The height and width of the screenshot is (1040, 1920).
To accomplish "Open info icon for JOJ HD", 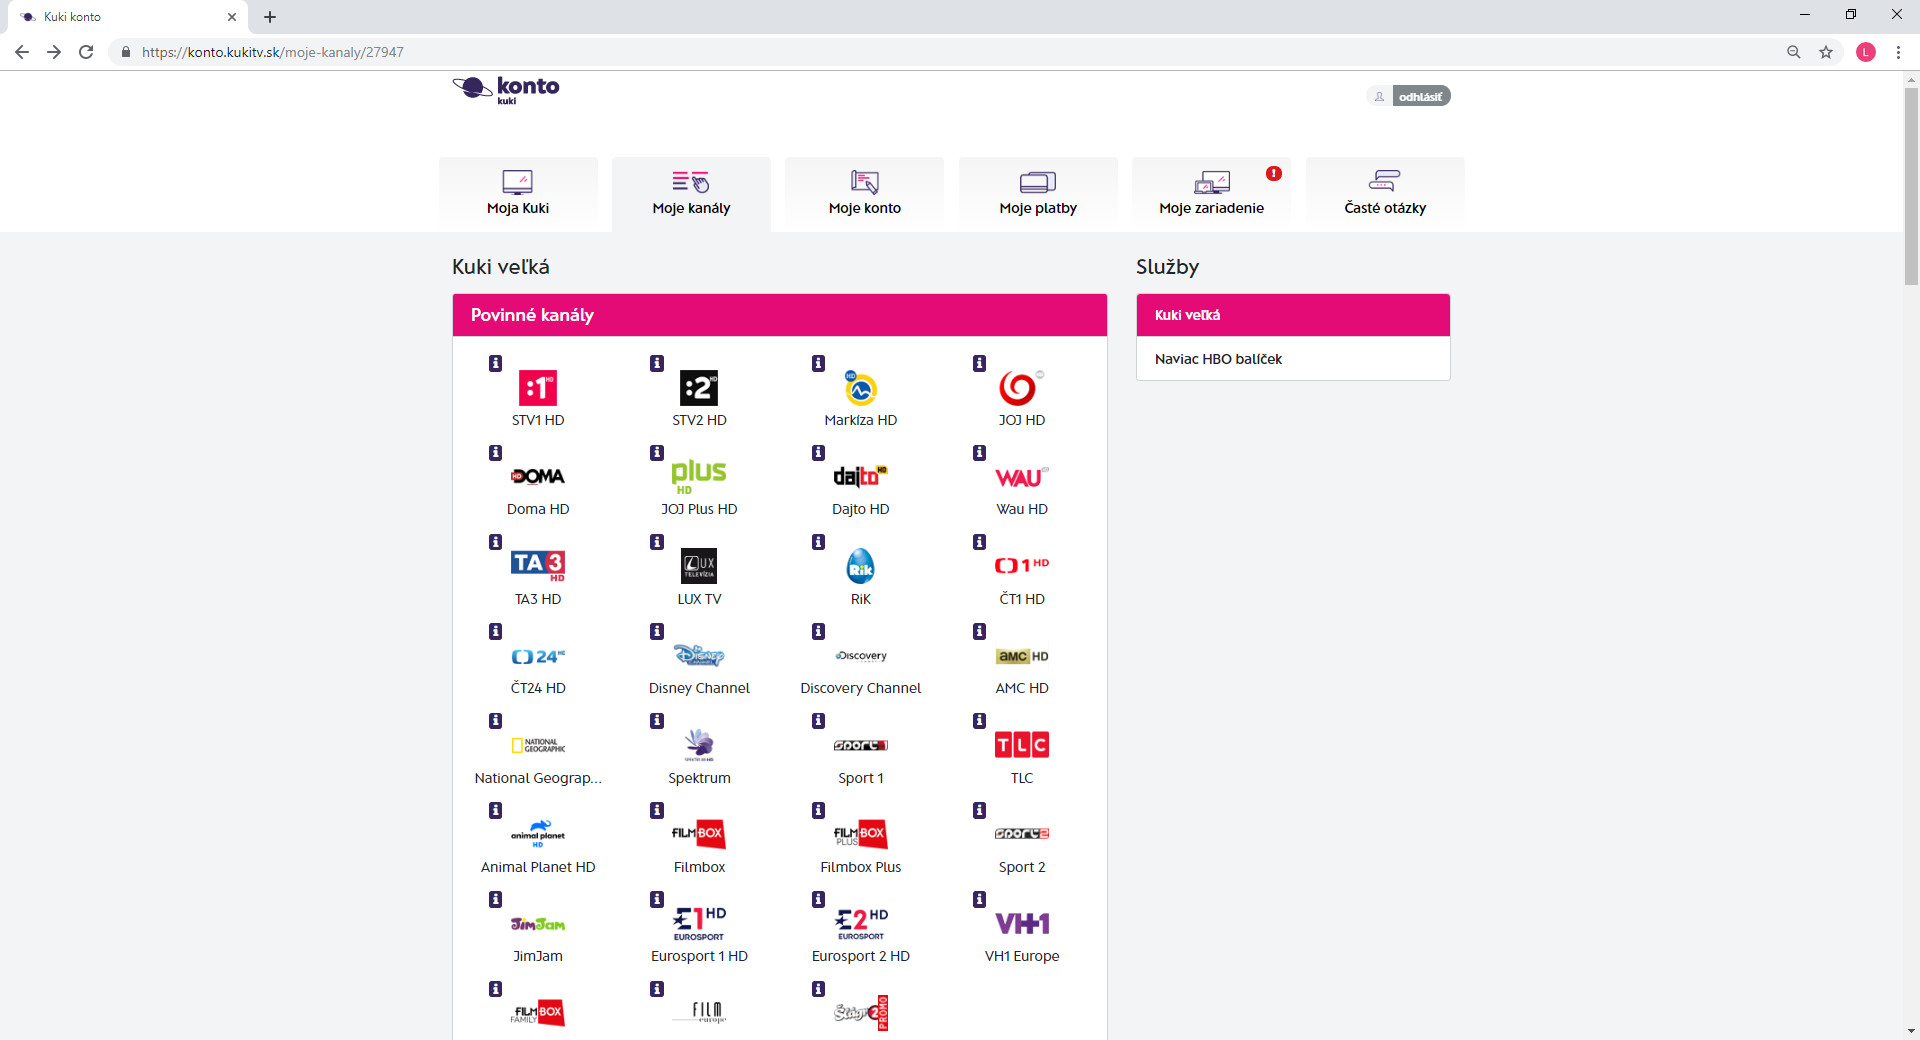I will click(x=979, y=364).
